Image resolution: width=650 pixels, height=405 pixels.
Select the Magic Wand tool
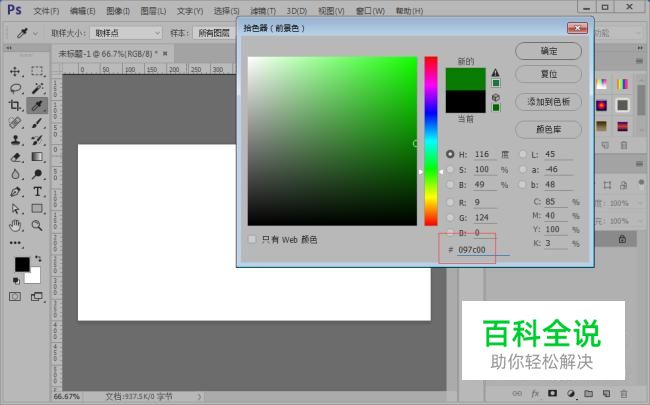(x=37, y=88)
